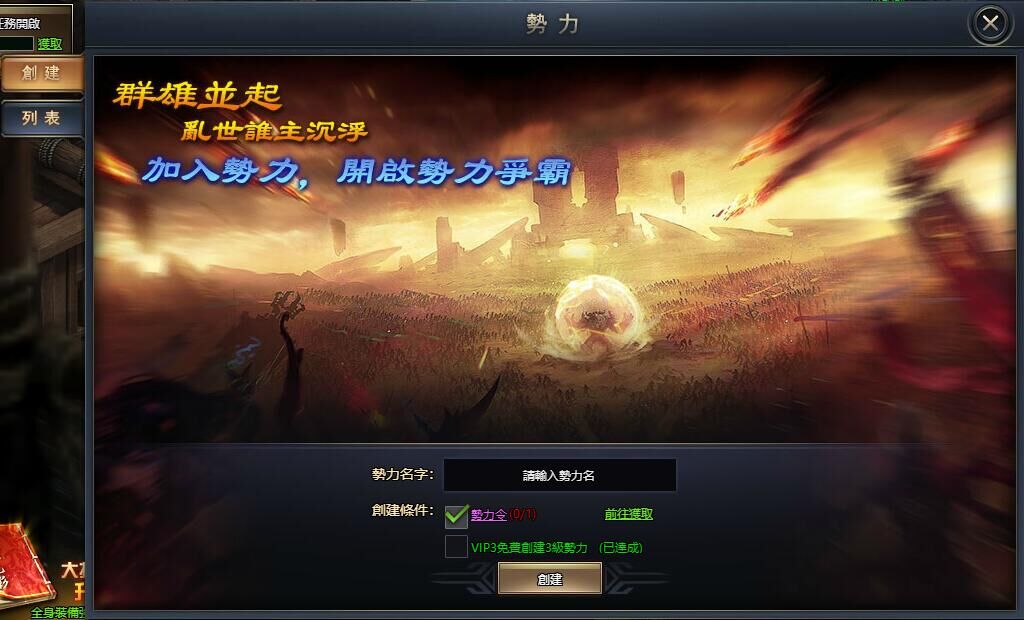The image size is (1024, 620).
Task: Follow the 前往獲取 link
Action: (x=628, y=514)
